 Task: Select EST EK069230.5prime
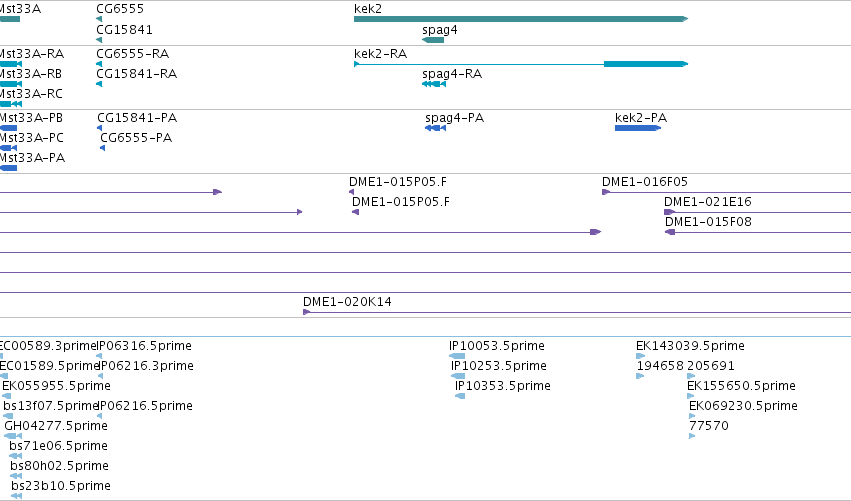coord(693,416)
